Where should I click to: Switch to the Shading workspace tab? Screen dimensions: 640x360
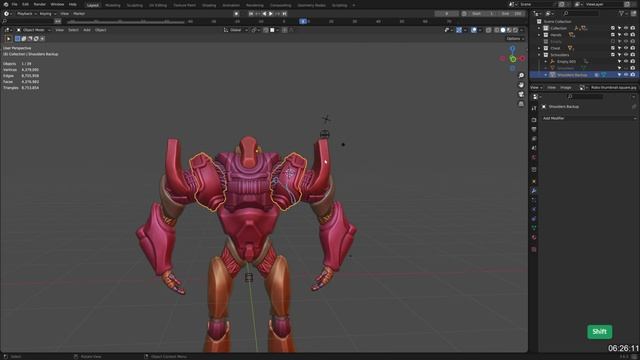click(x=209, y=5)
